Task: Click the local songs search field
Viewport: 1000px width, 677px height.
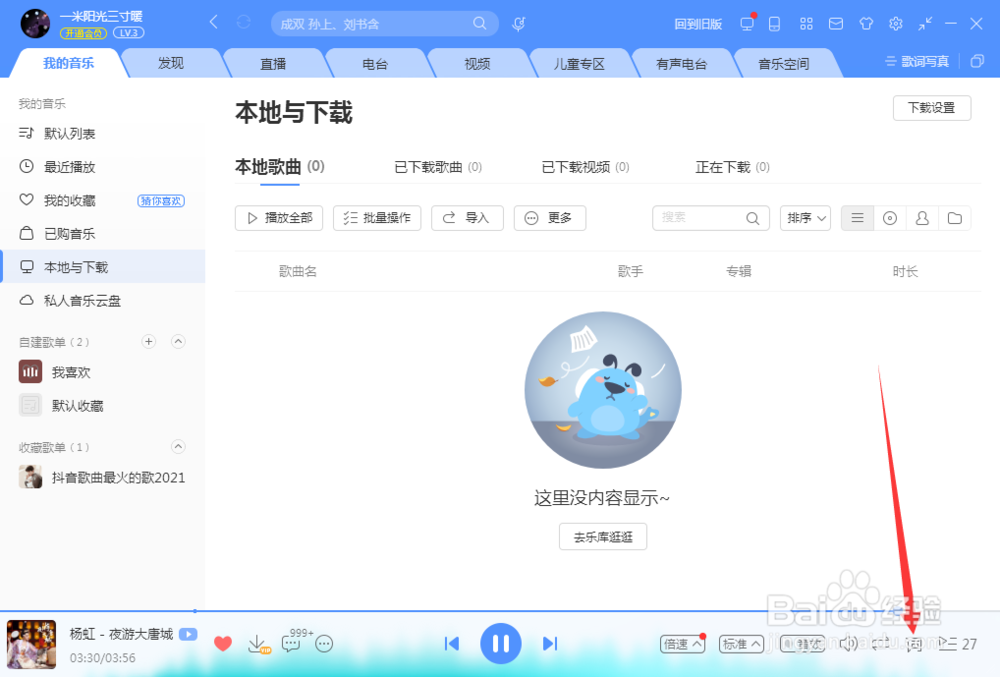Action: 710,218
